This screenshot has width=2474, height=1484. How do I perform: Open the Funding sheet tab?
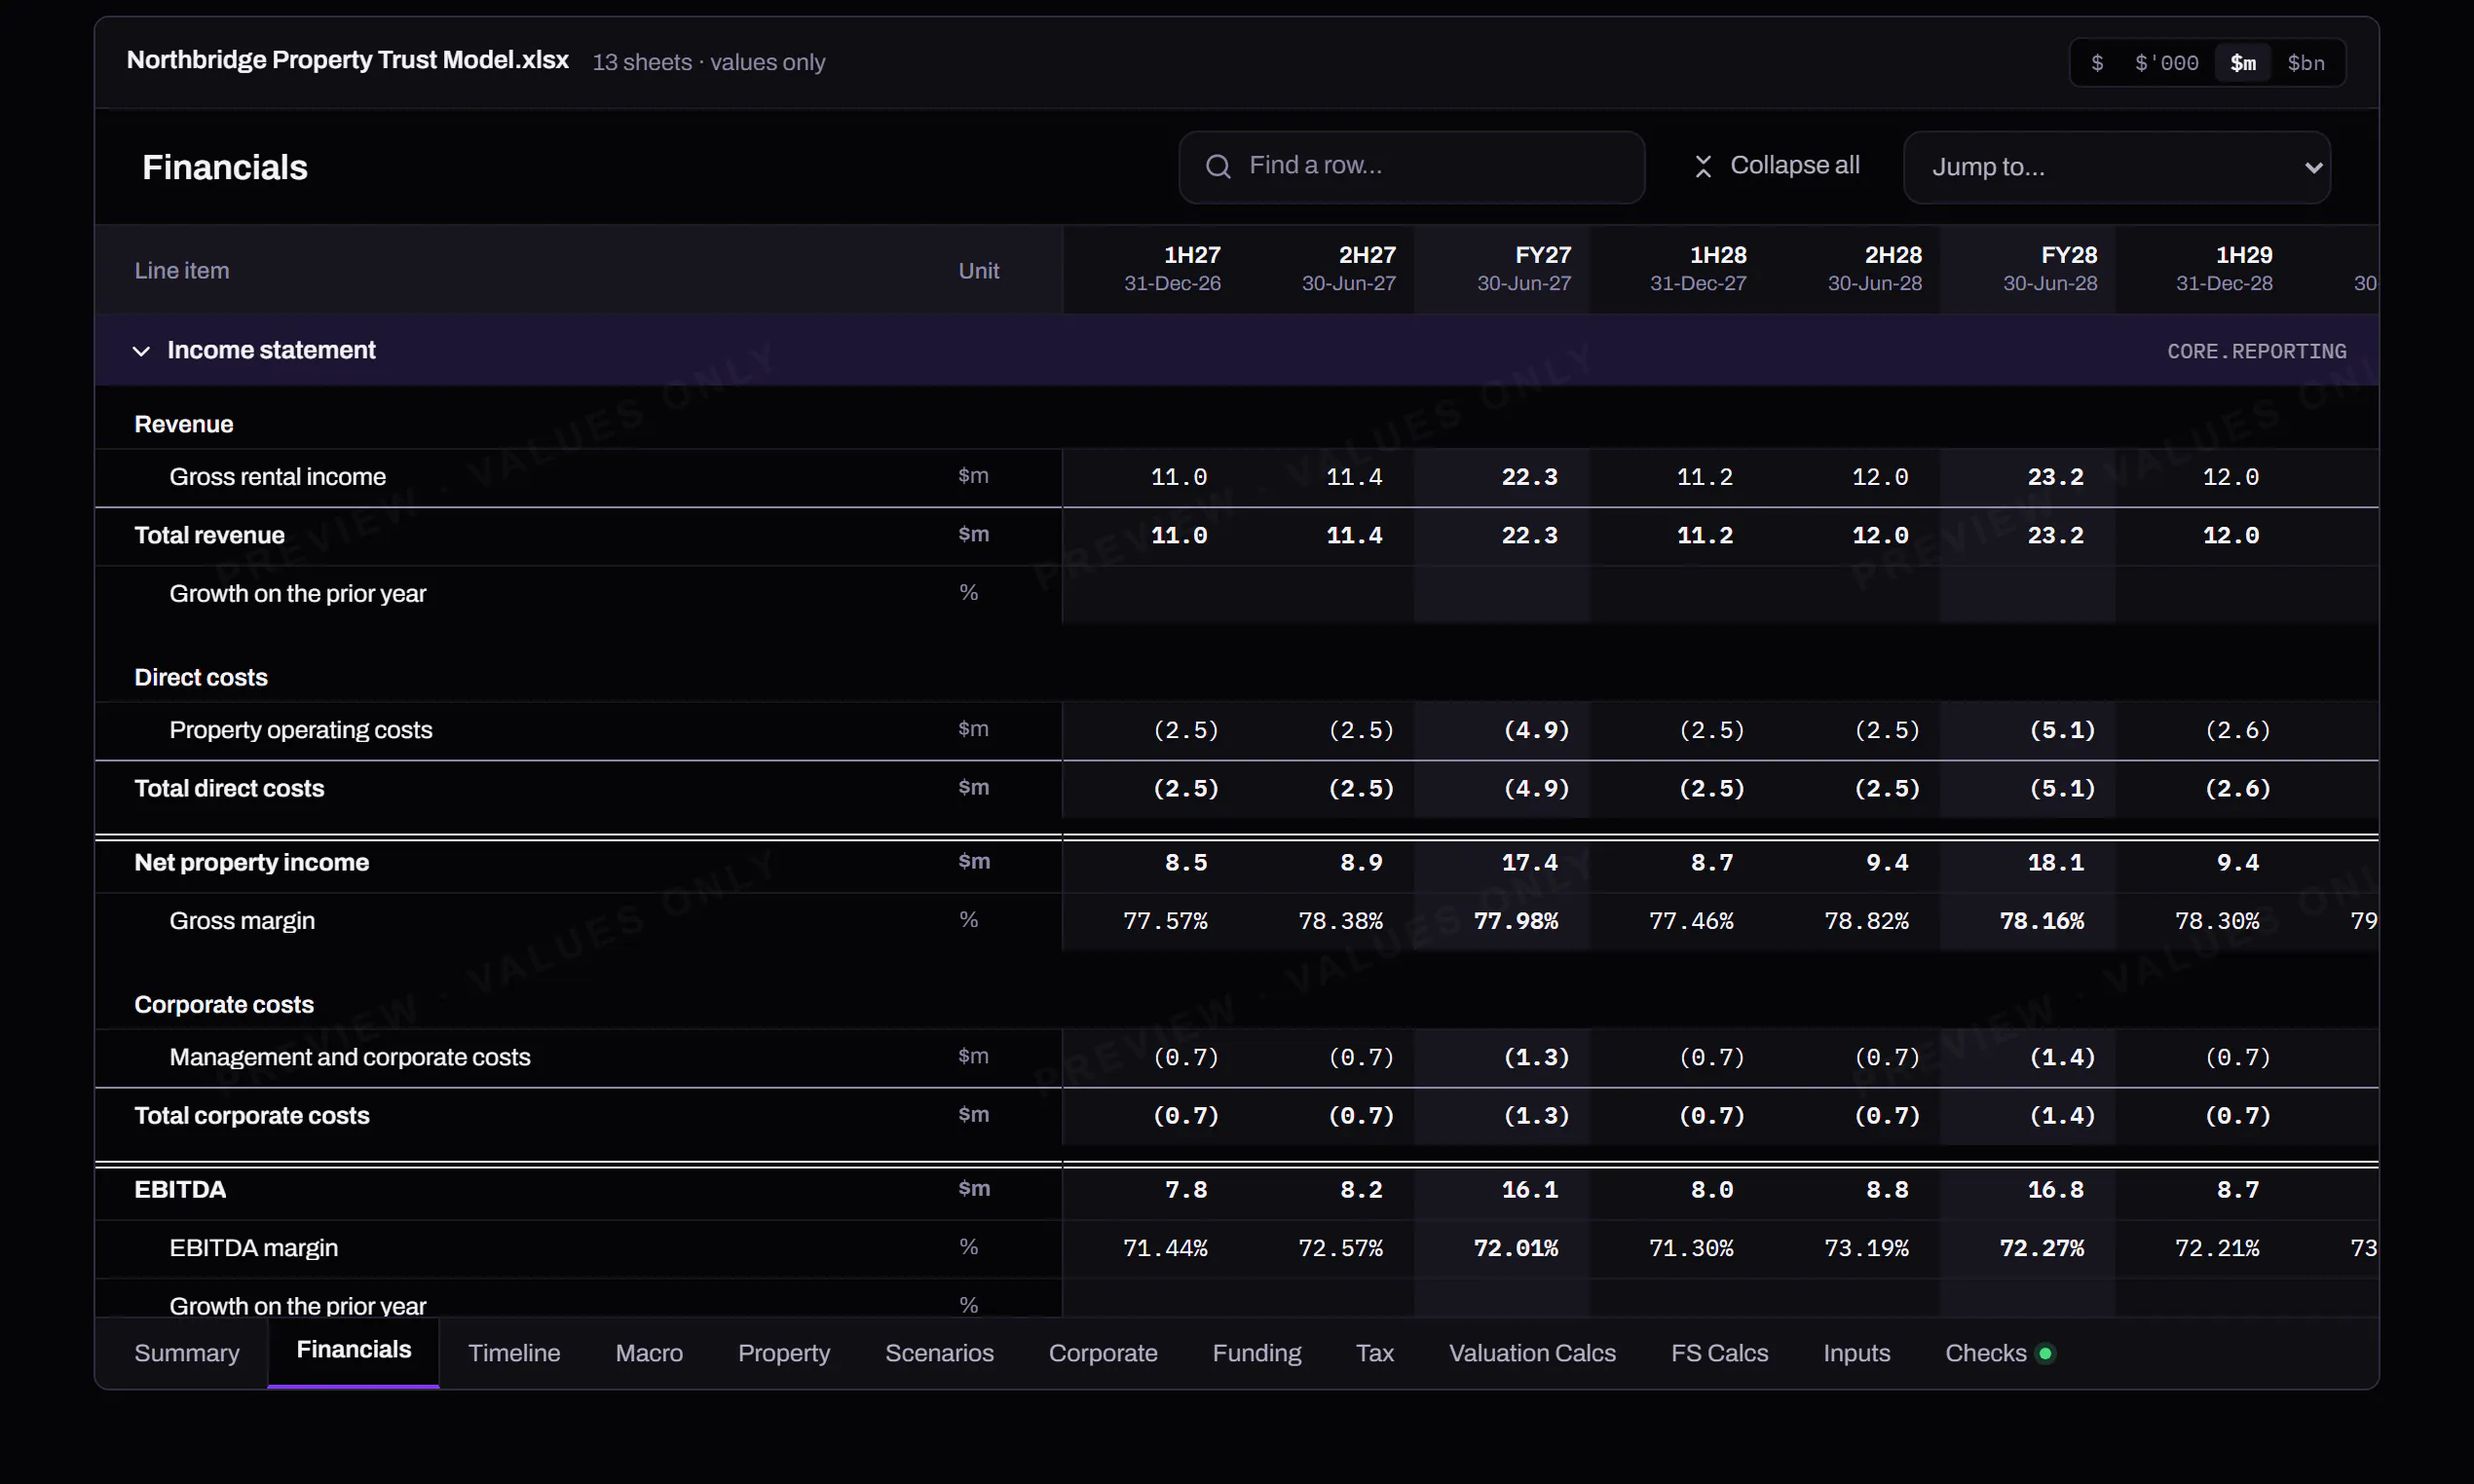(x=1257, y=1353)
